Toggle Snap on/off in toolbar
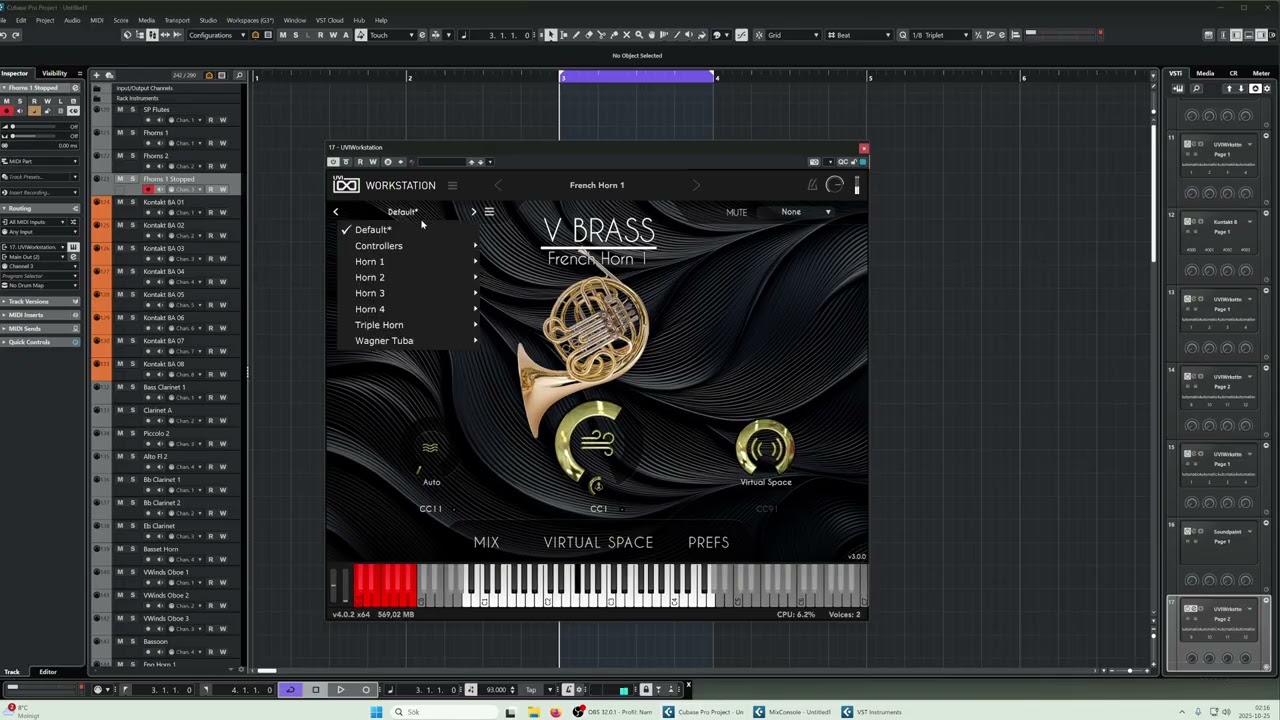 pyautogui.click(x=741, y=35)
